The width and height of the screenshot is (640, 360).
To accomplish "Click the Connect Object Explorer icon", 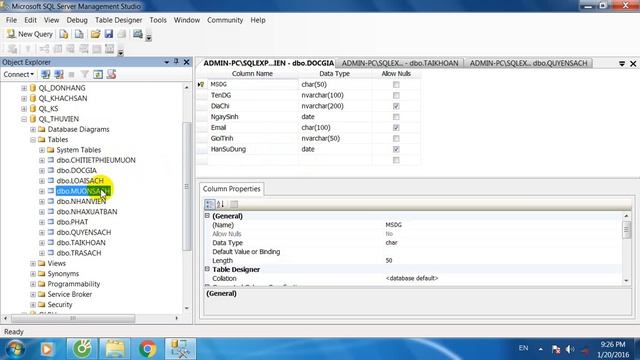I will [x=46, y=74].
